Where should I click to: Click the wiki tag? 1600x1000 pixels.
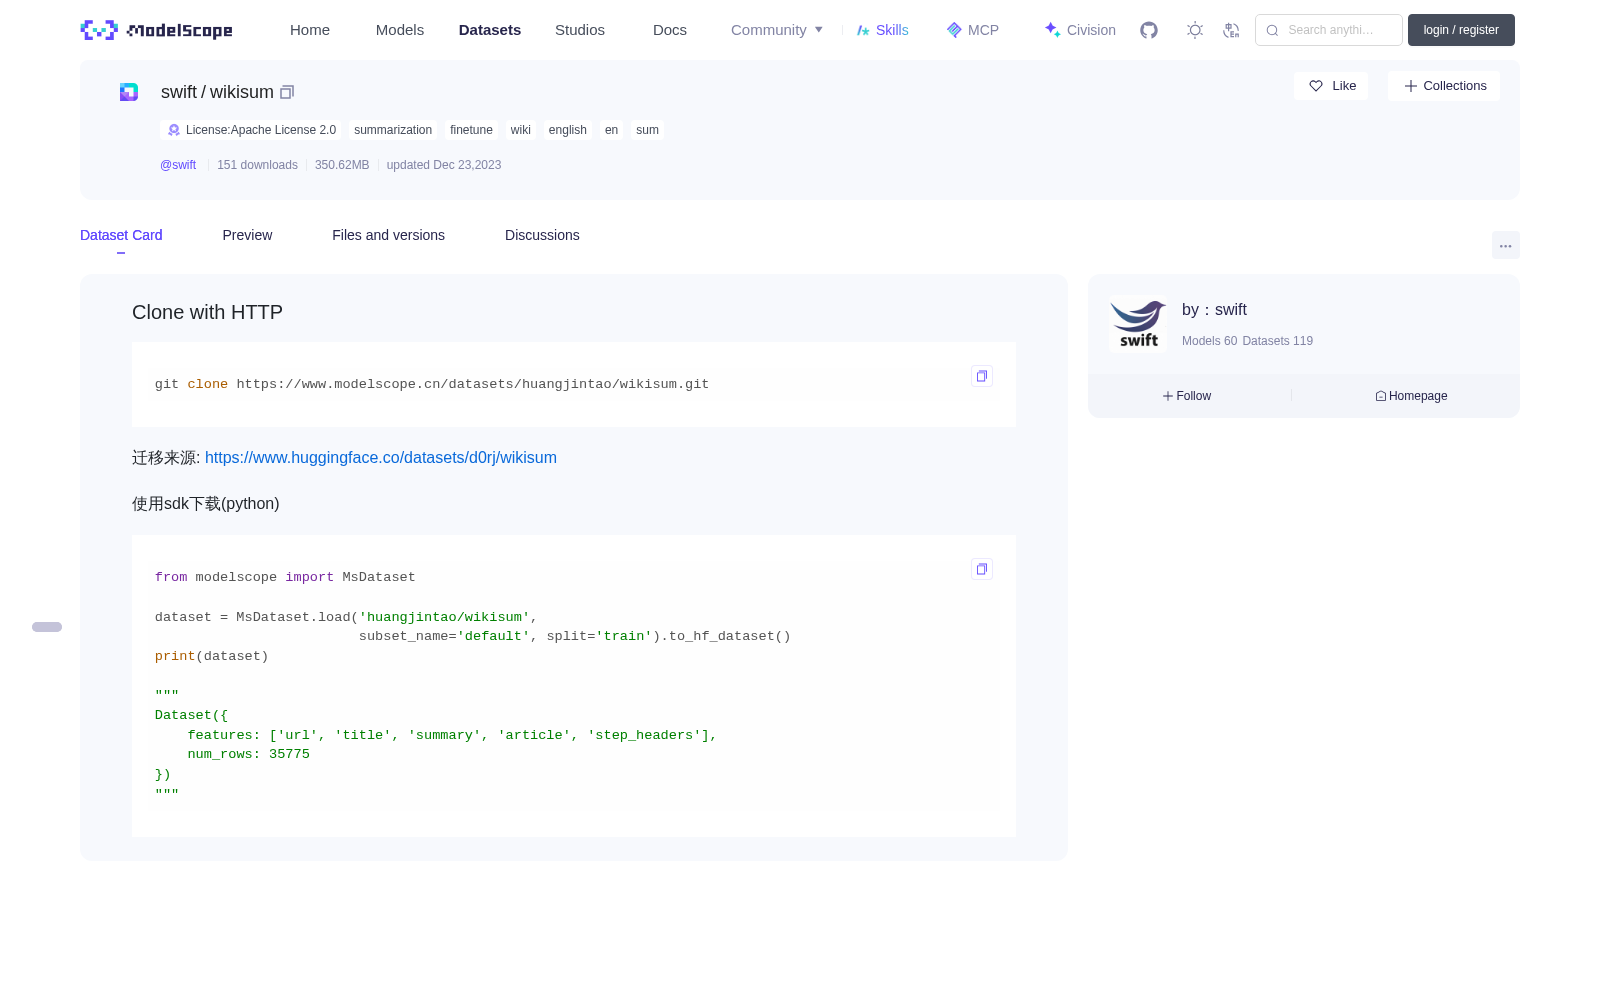(521, 130)
